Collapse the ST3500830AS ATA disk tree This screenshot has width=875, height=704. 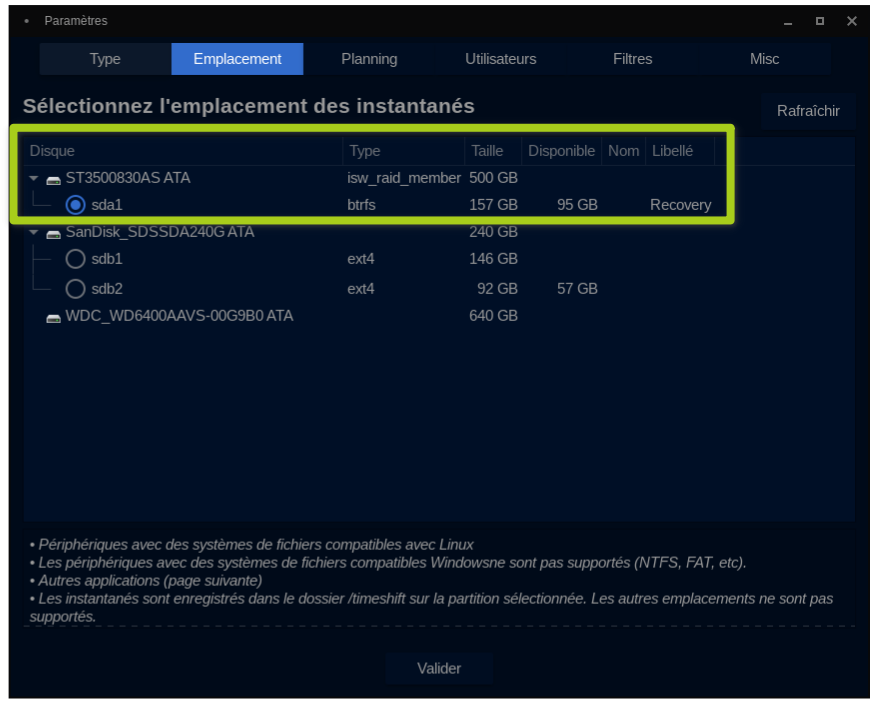click(x=34, y=178)
